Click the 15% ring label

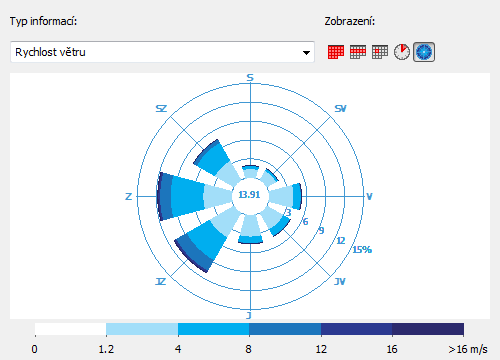[x=362, y=250]
